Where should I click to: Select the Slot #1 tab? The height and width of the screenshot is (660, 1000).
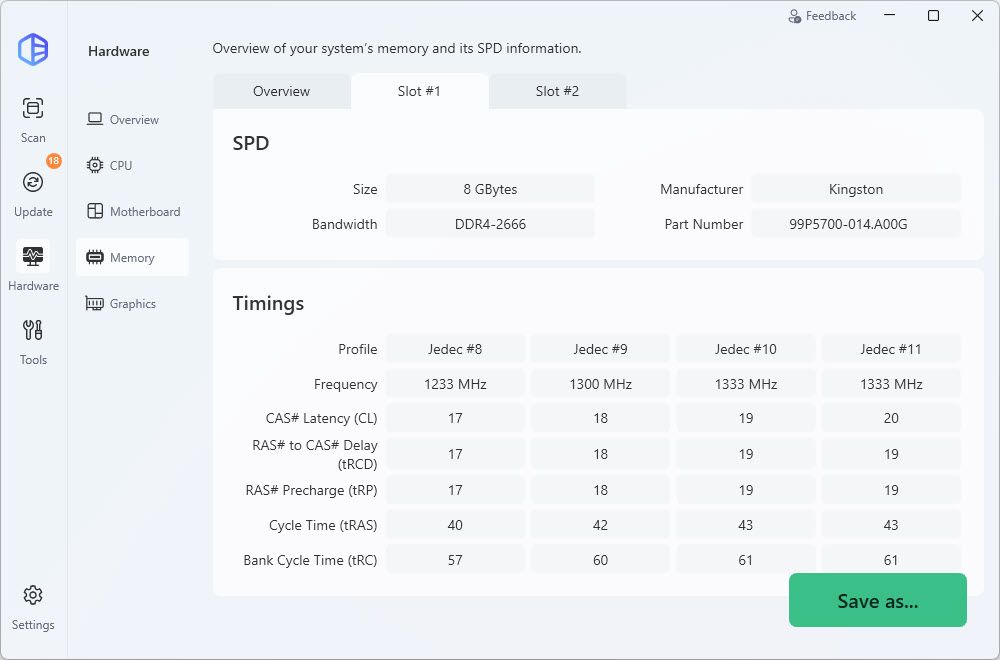pyautogui.click(x=419, y=91)
